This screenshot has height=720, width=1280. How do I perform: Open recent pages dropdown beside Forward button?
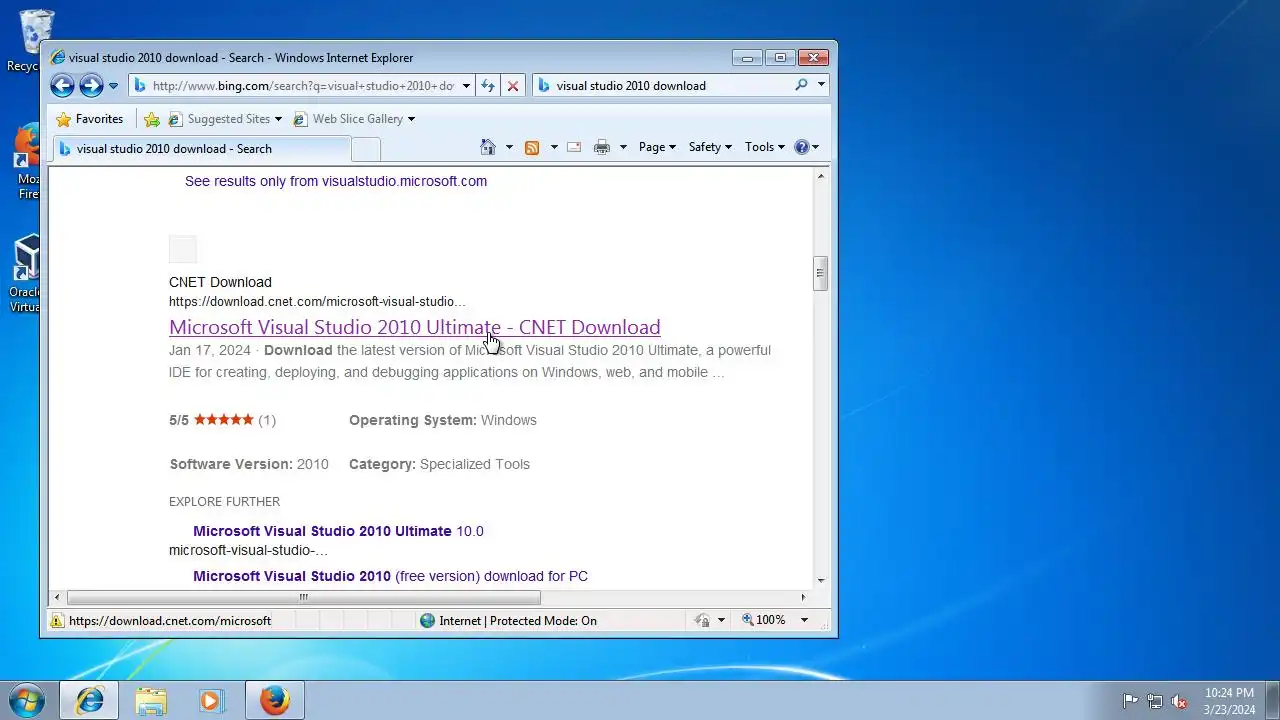(x=113, y=86)
